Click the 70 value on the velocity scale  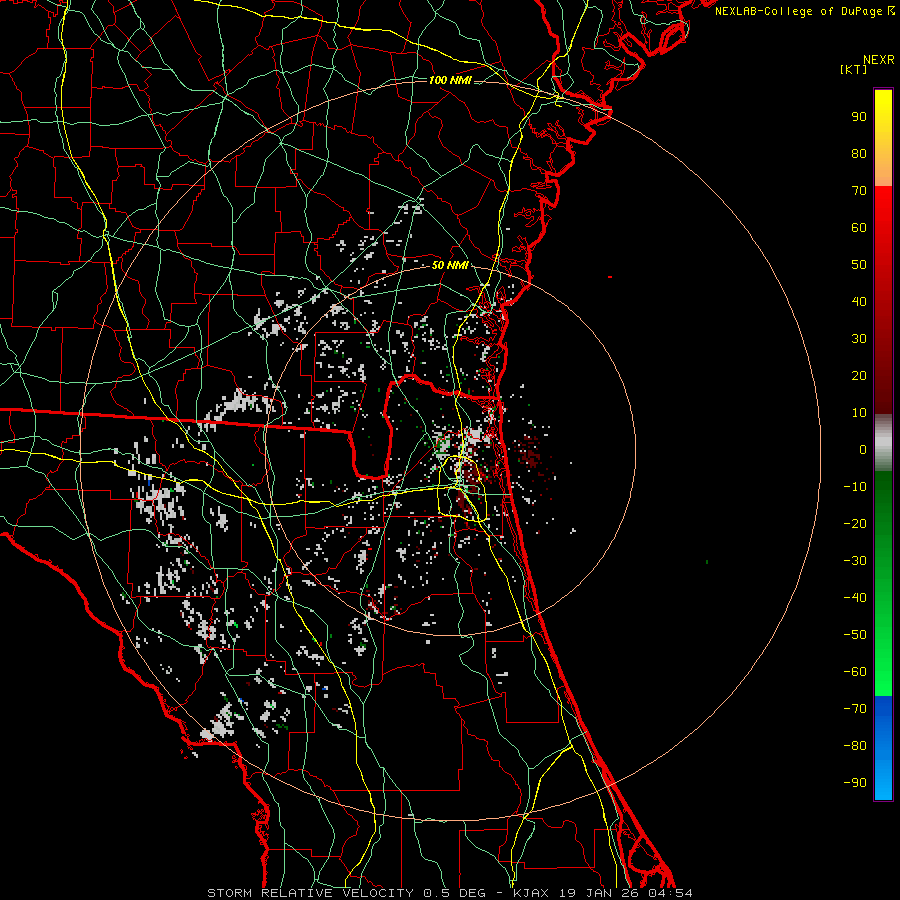pyautogui.click(x=859, y=191)
